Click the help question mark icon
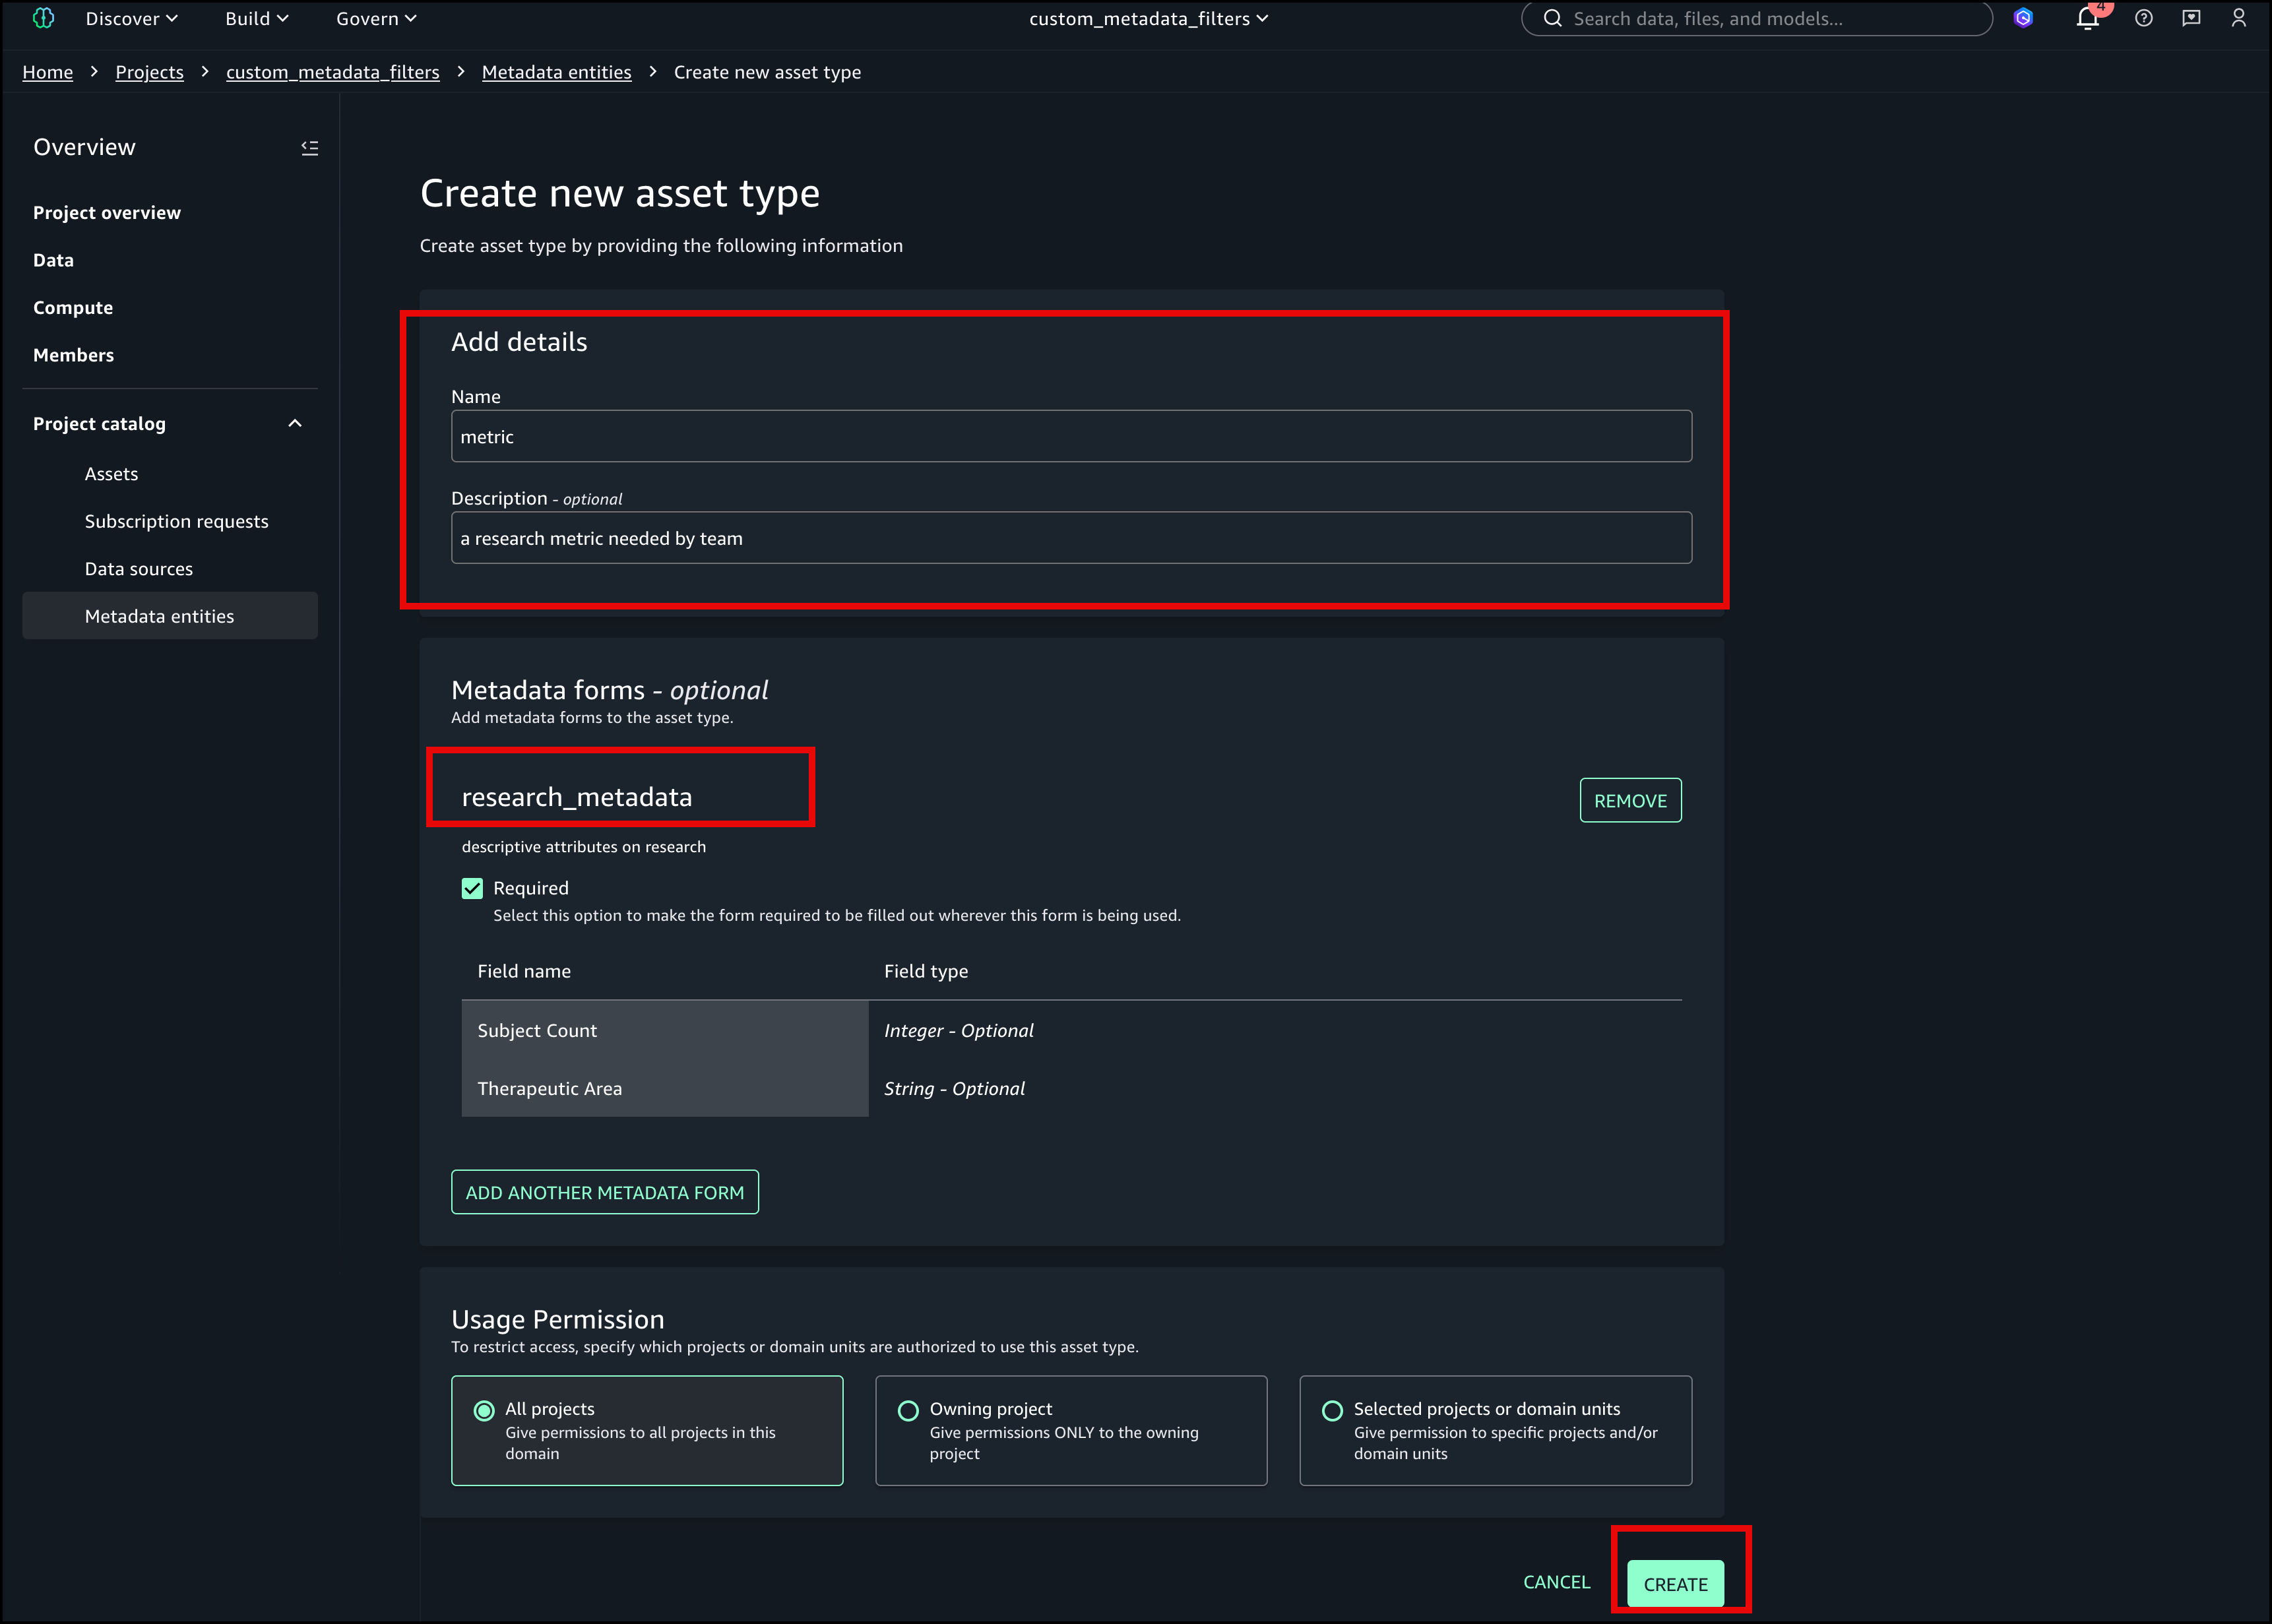 click(2143, 18)
